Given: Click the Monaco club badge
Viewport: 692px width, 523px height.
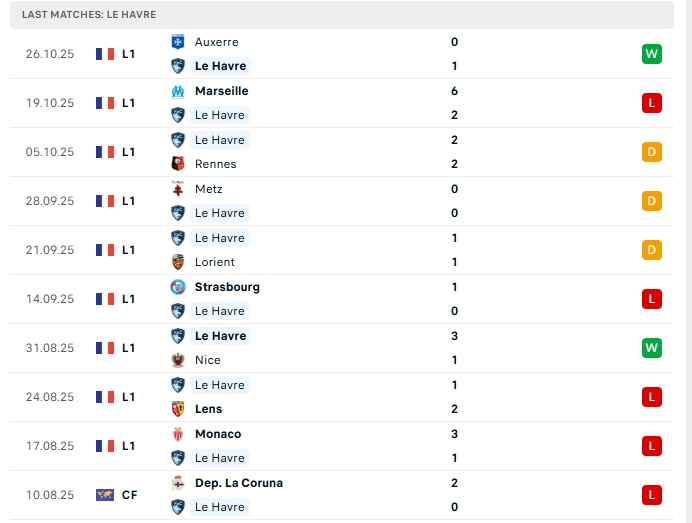Looking at the screenshot, I should 178,434.
